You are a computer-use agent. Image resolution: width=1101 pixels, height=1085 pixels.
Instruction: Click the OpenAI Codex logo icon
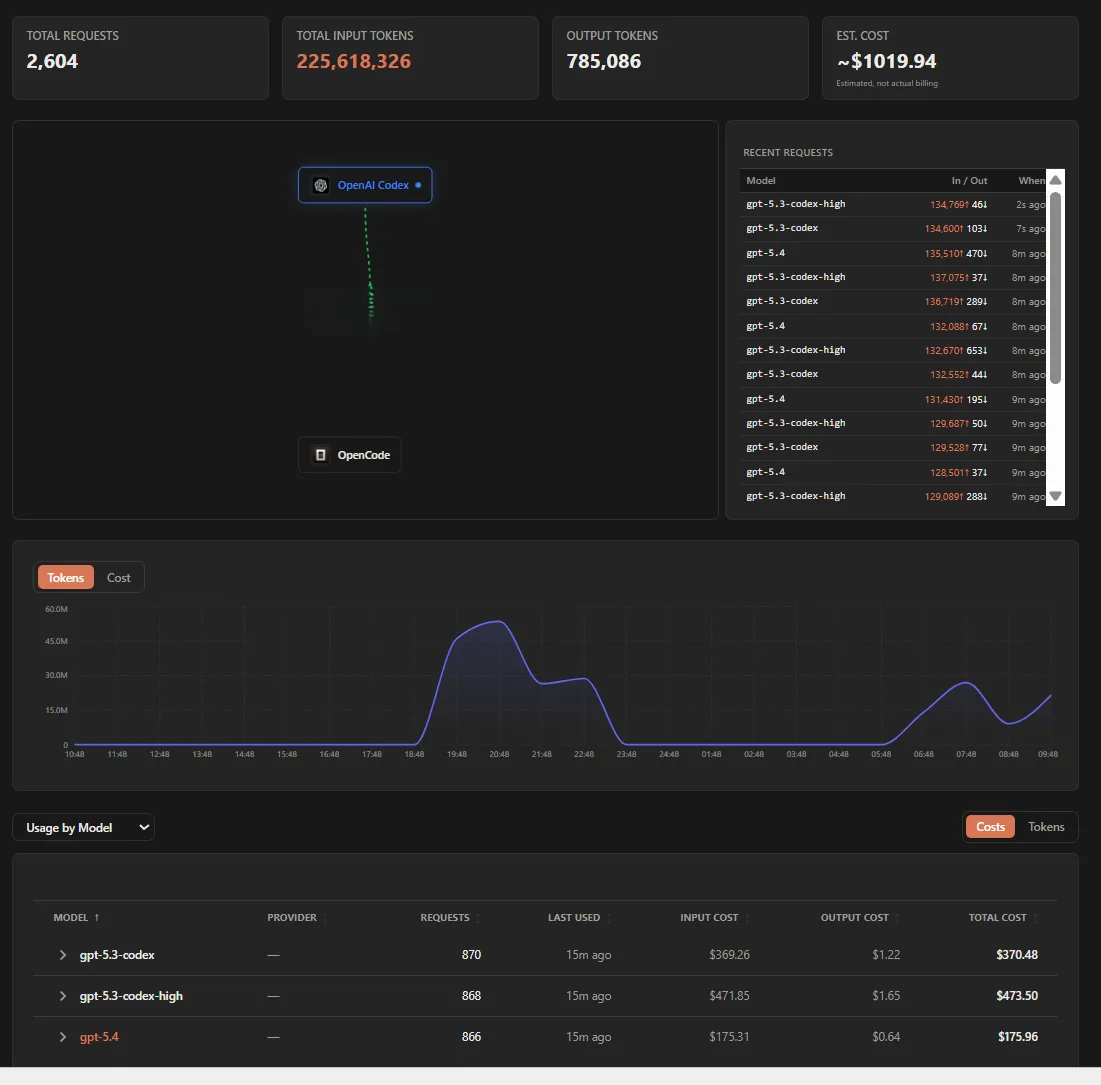pyautogui.click(x=320, y=185)
